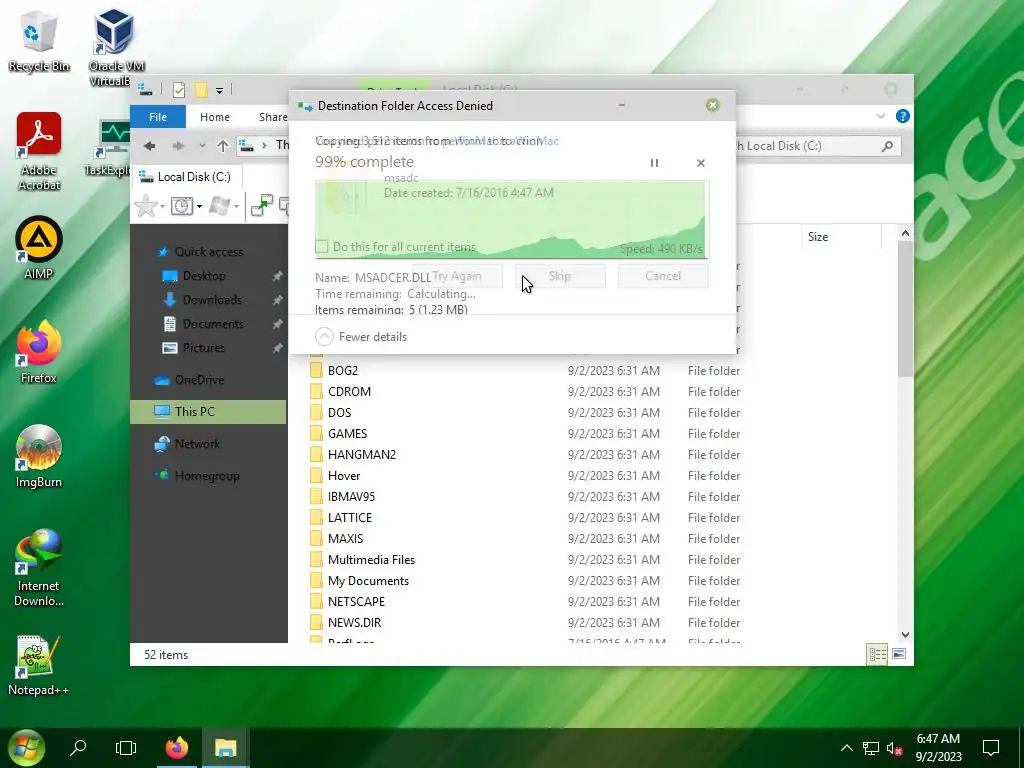Open Pictures in the navigation pane
Screen dimensions: 1024x768
click(204, 348)
